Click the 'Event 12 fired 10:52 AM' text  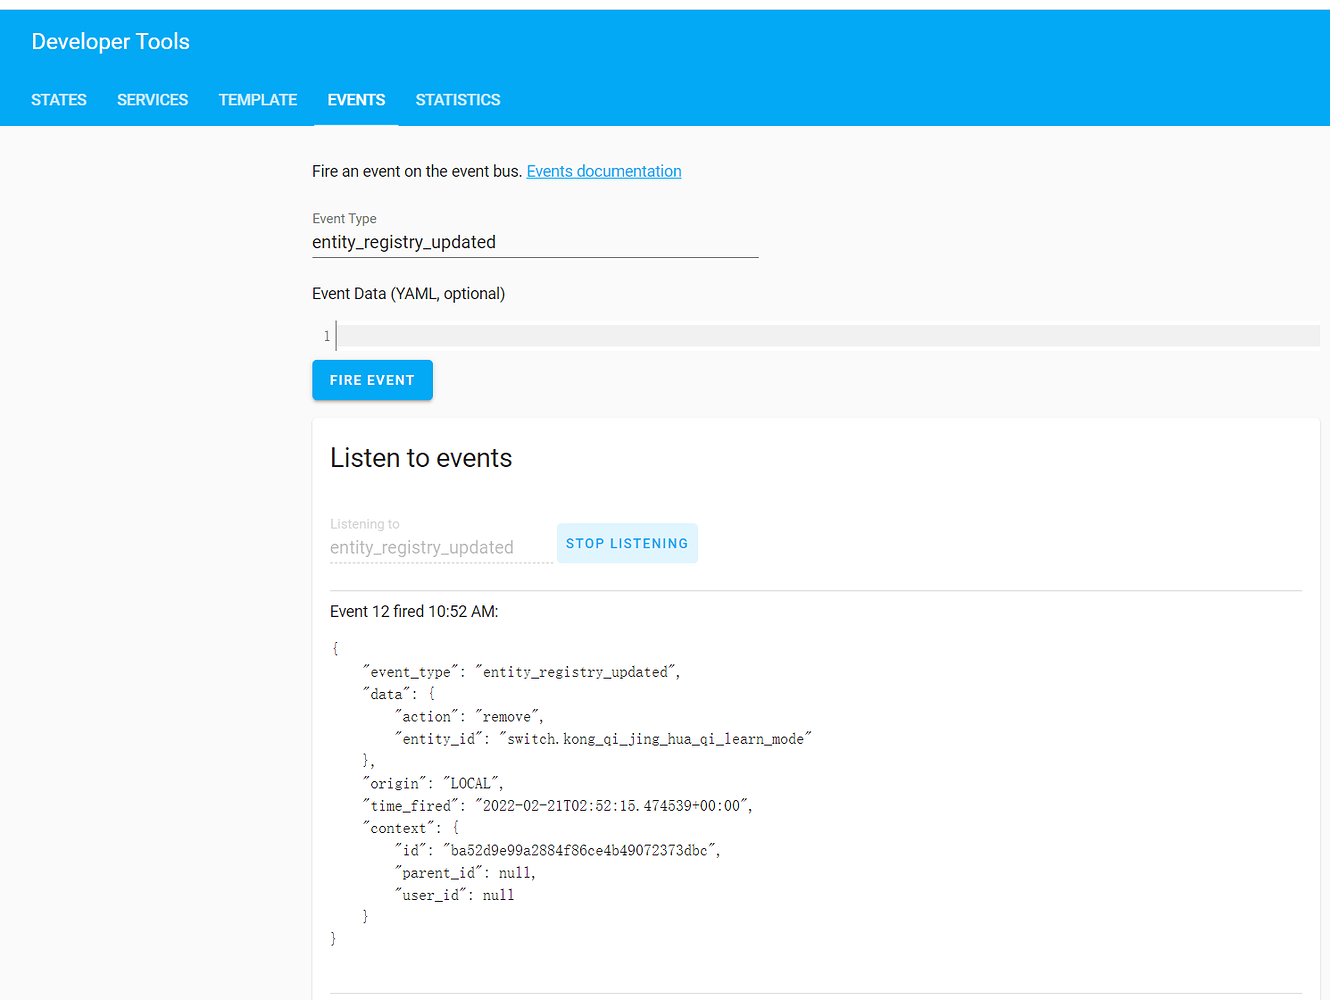pyautogui.click(x=414, y=611)
